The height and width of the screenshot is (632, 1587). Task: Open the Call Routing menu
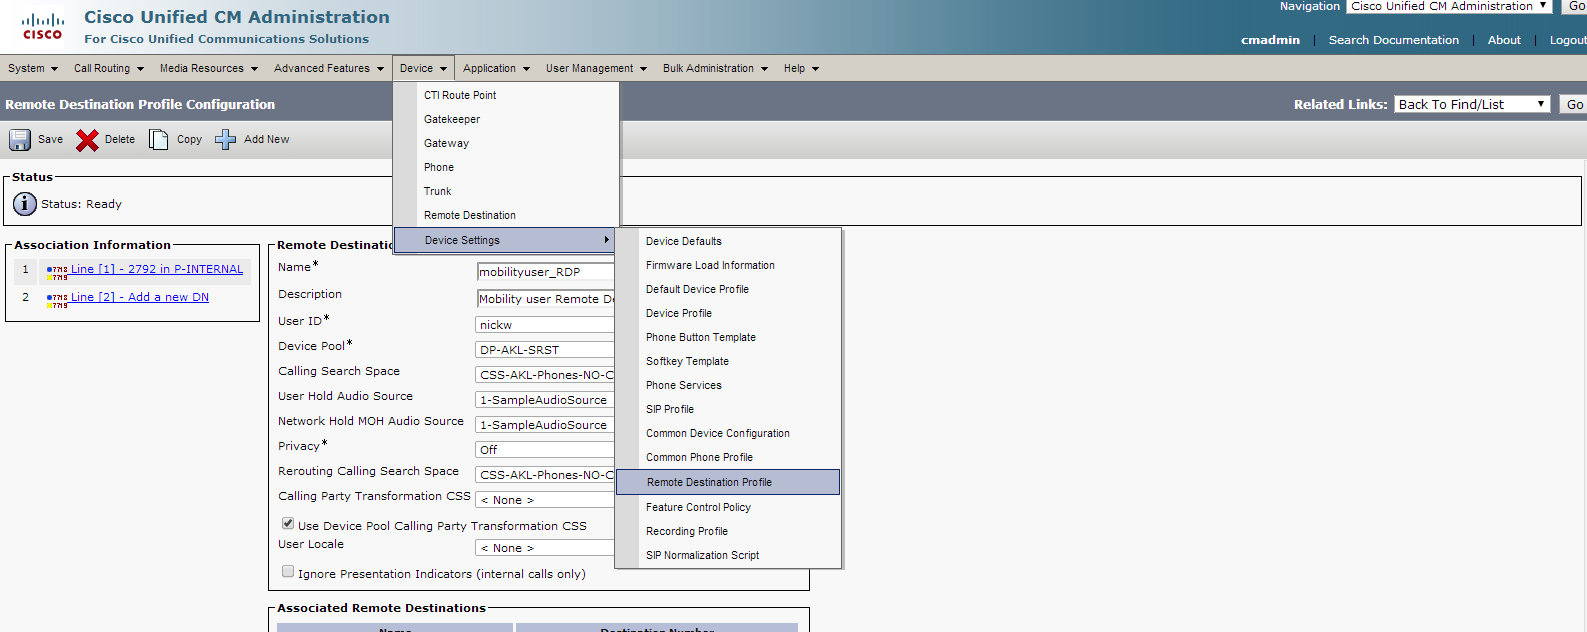109,68
